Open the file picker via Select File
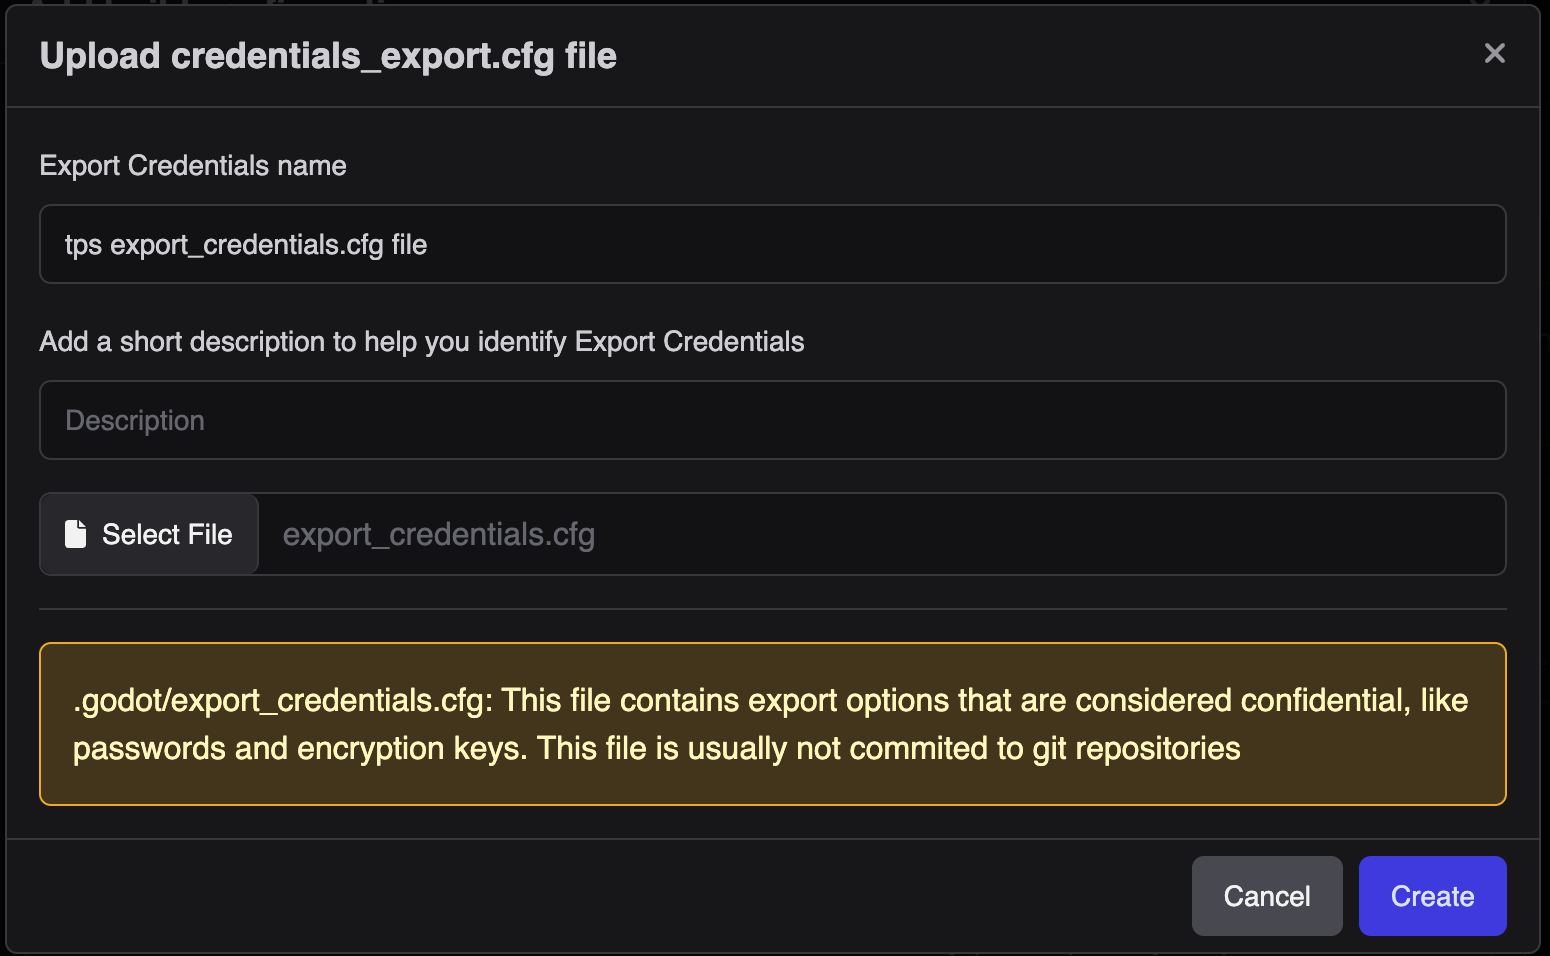Viewport: 1550px width, 956px height. click(149, 534)
